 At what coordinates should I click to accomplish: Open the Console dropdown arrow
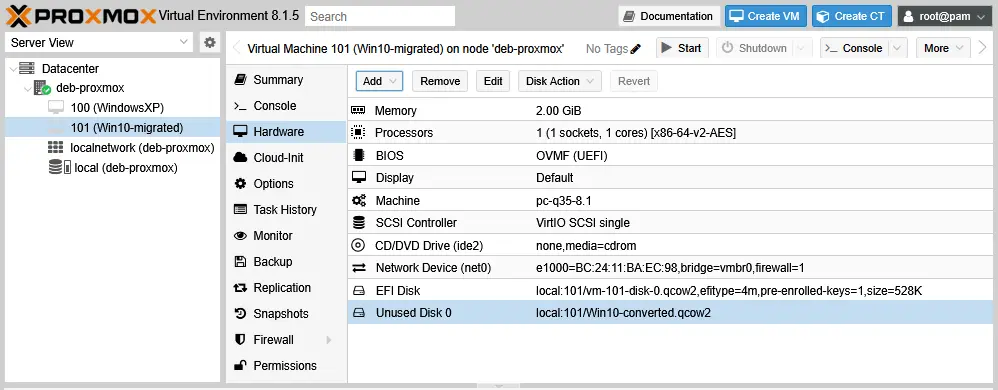tap(898, 48)
